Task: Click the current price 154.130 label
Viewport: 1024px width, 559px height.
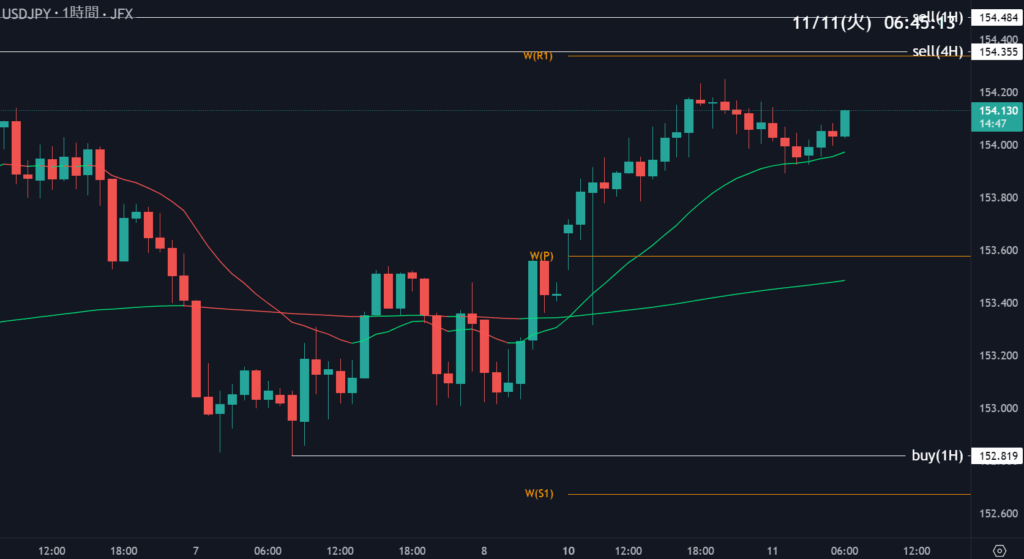Action: (998, 111)
